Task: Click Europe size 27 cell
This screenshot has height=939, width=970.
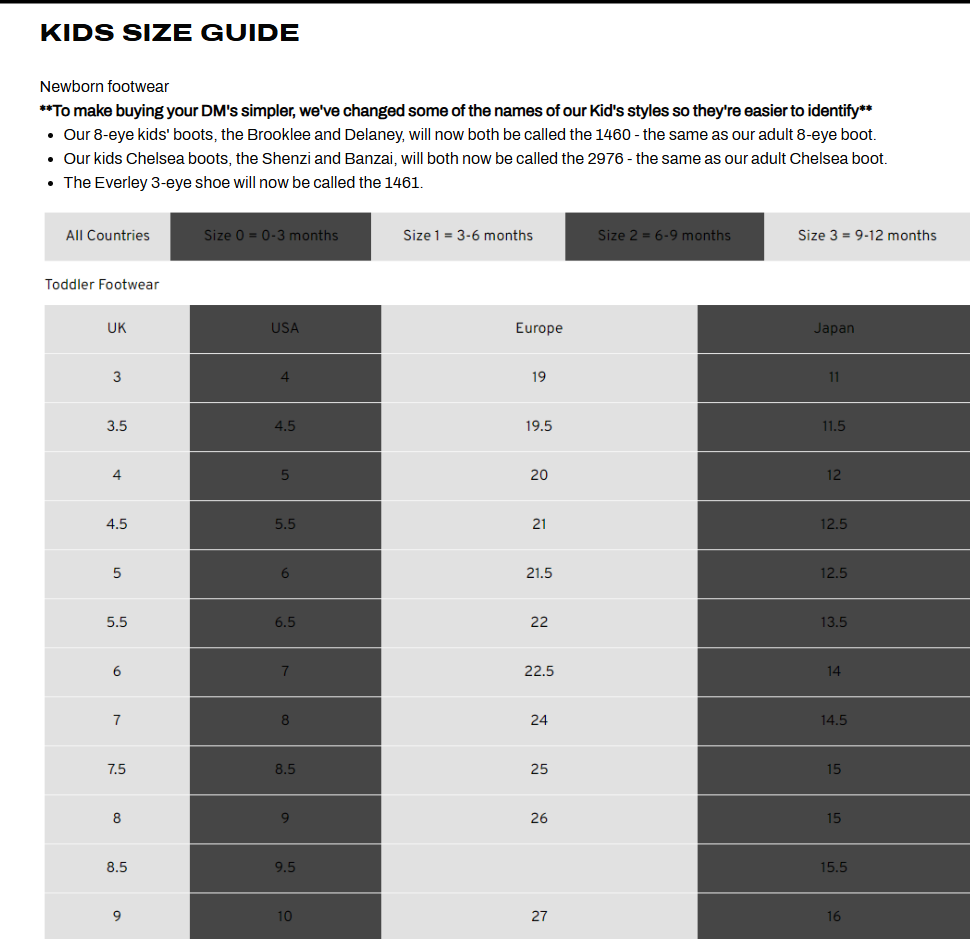Action: click(x=539, y=916)
